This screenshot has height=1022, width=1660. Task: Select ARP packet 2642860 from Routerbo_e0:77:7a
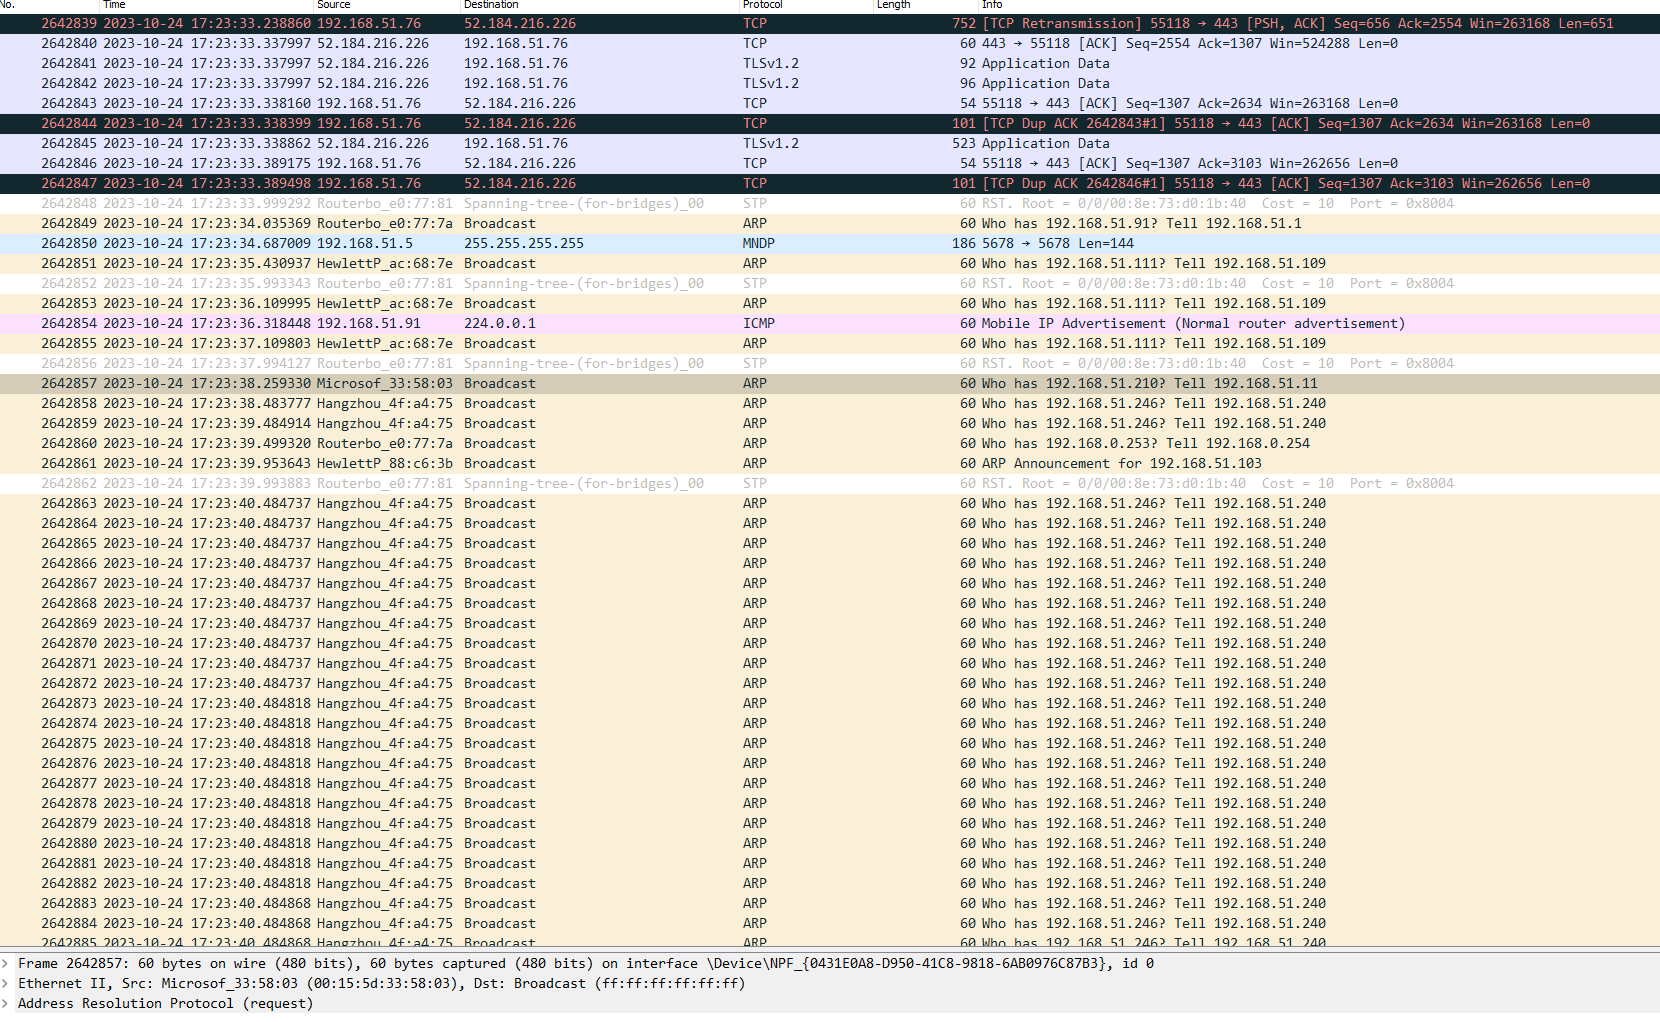(400, 443)
